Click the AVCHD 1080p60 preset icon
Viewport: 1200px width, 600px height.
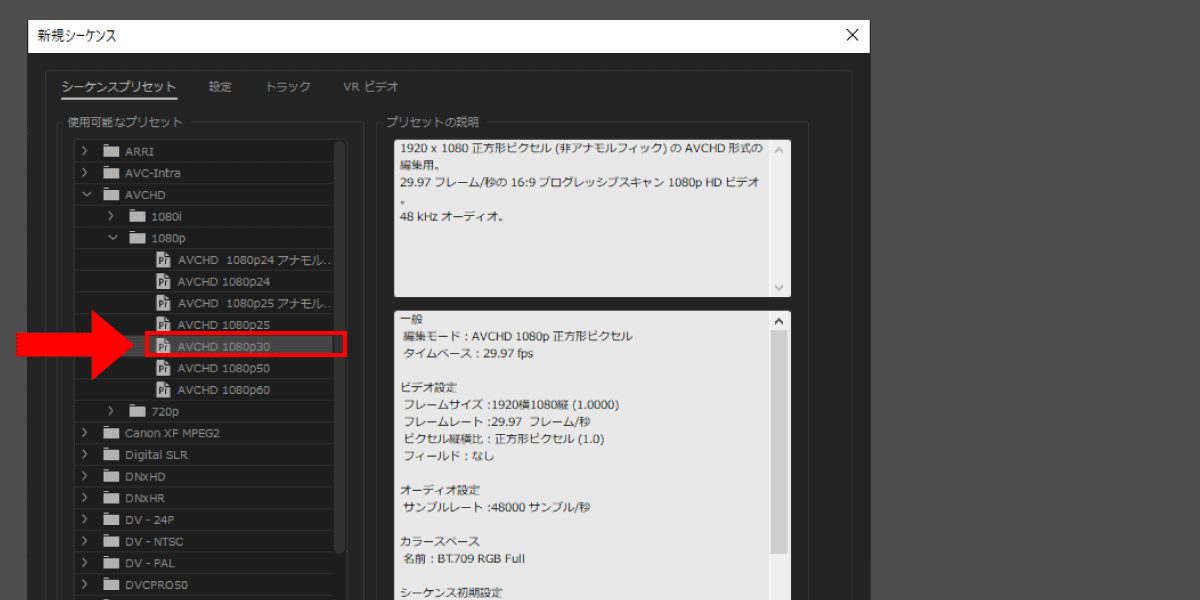point(164,390)
